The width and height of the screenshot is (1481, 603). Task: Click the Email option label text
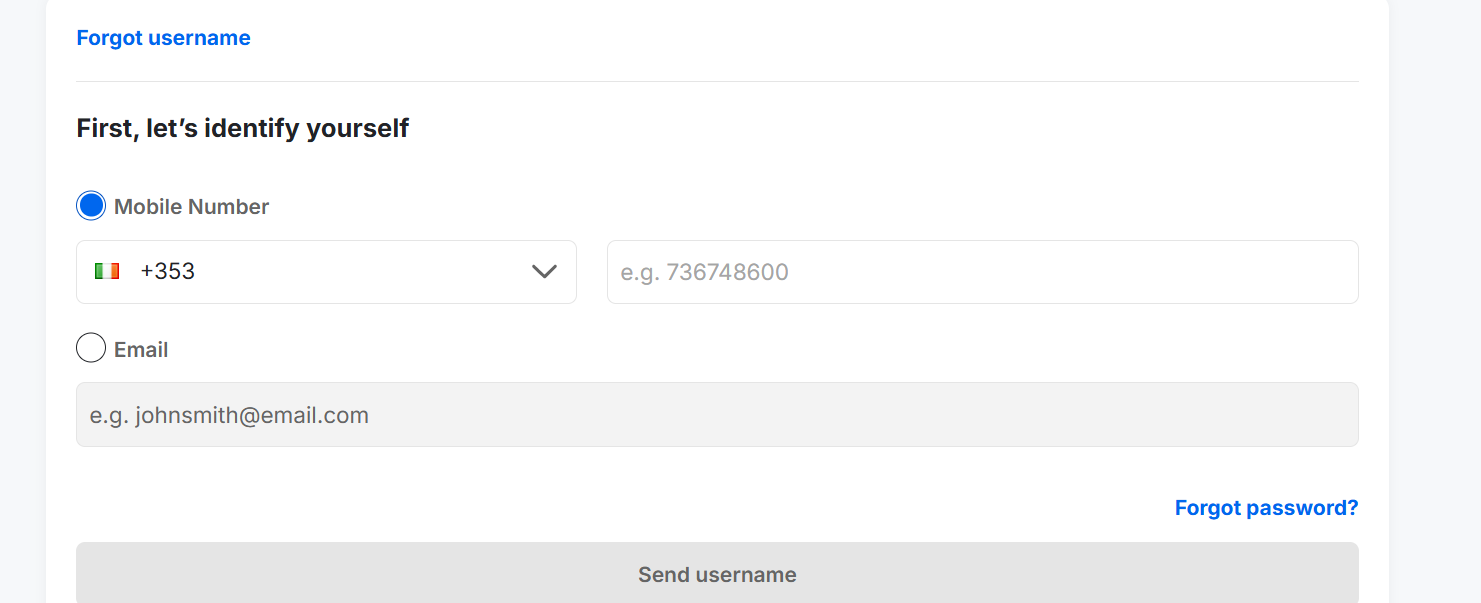click(x=141, y=350)
